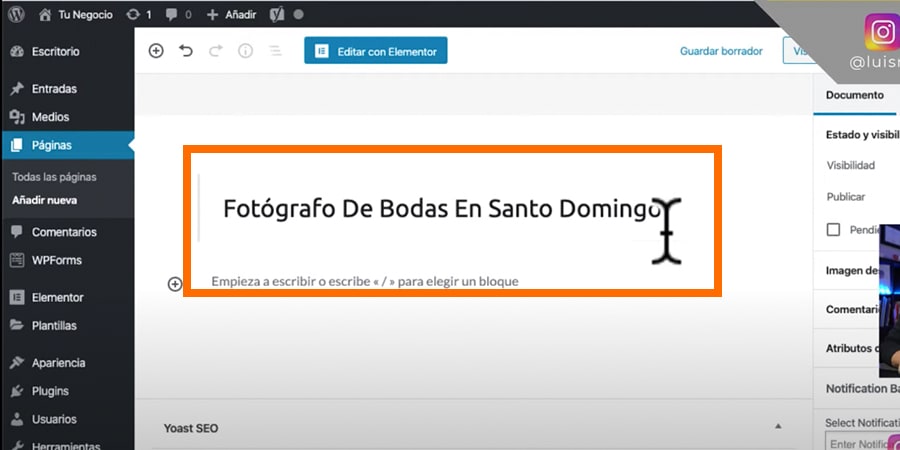Toggle the pending review checkbox

tap(833, 230)
